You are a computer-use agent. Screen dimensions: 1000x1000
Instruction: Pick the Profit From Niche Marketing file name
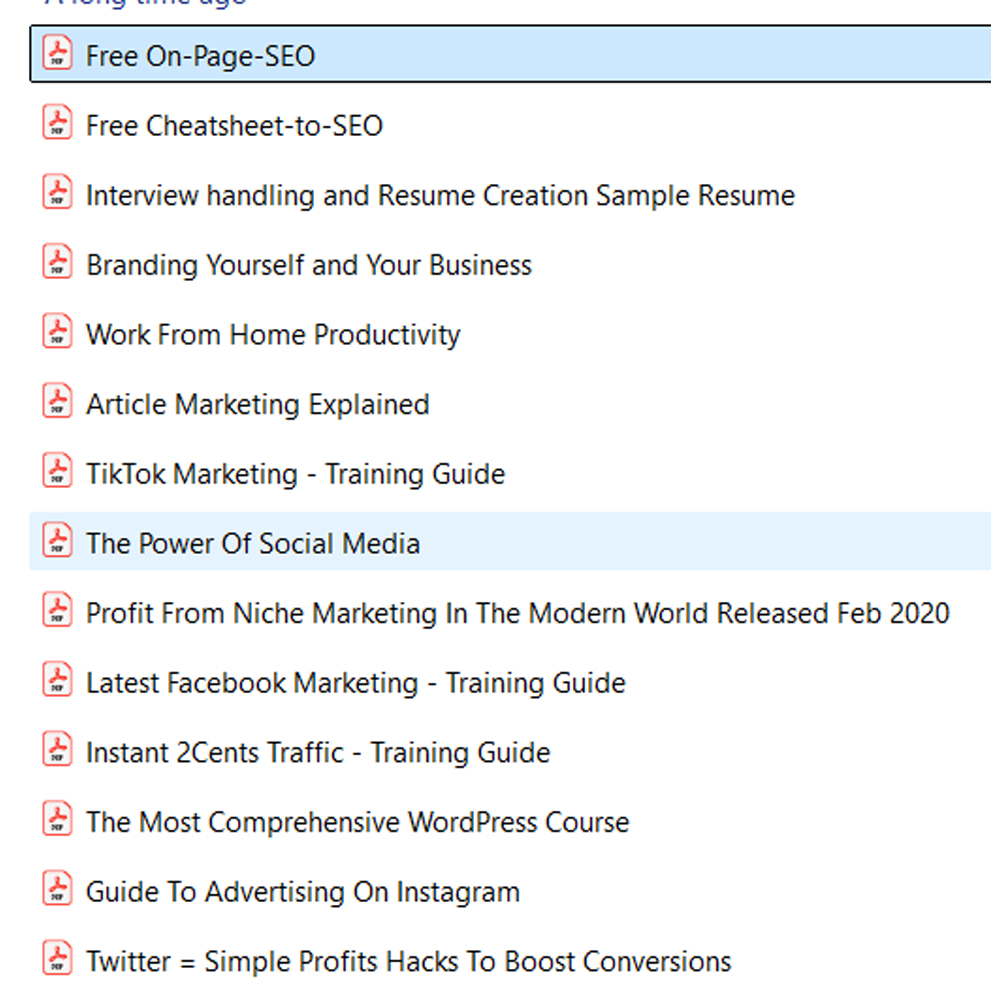coord(517,613)
